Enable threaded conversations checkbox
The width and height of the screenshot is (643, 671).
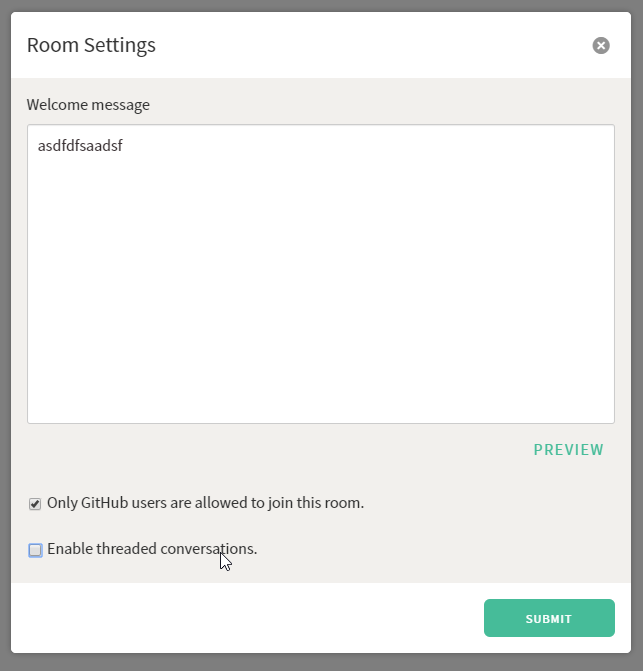pos(35,550)
